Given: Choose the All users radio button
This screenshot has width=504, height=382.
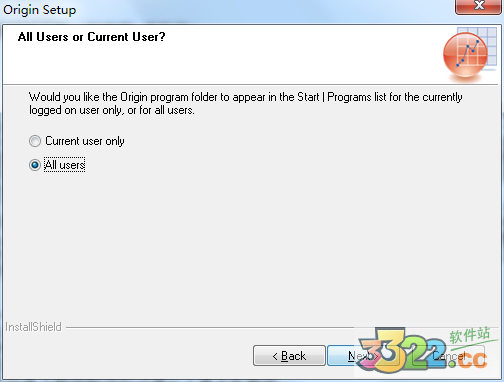Looking at the screenshot, I should click(x=35, y=165).
